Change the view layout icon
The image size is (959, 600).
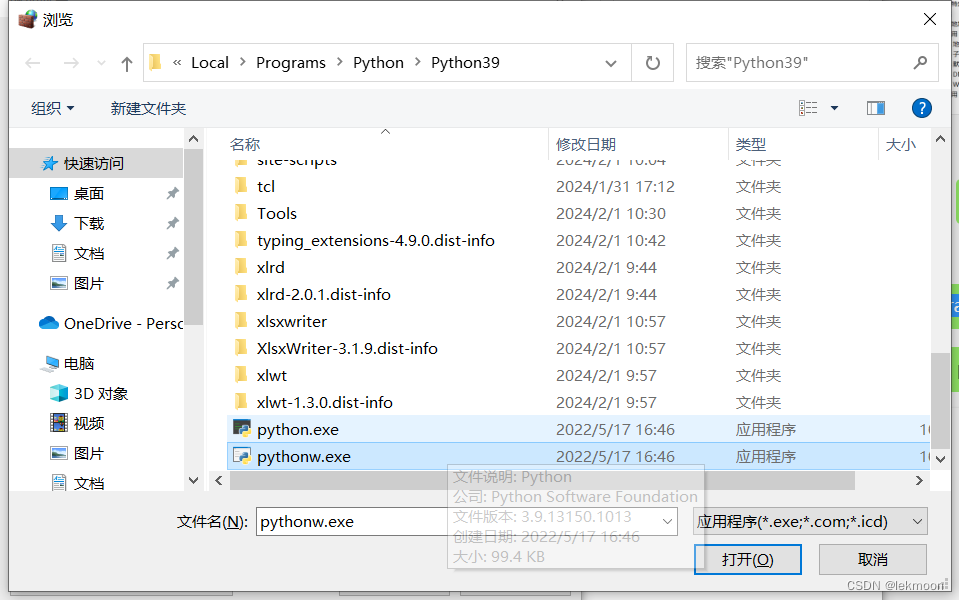pyautogui.click(x=808, y=108)
